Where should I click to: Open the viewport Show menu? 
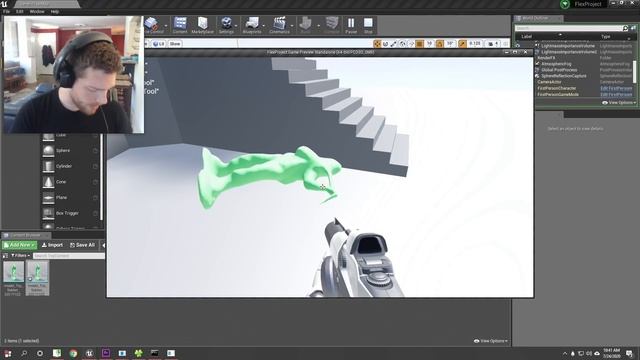click(175, 44)
